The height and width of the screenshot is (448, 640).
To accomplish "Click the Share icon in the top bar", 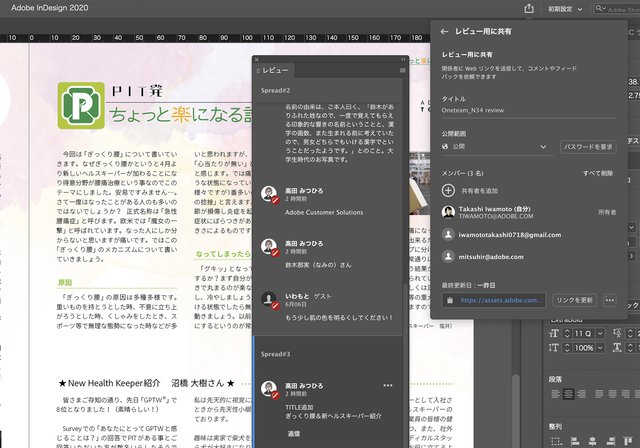I will 529,9.
